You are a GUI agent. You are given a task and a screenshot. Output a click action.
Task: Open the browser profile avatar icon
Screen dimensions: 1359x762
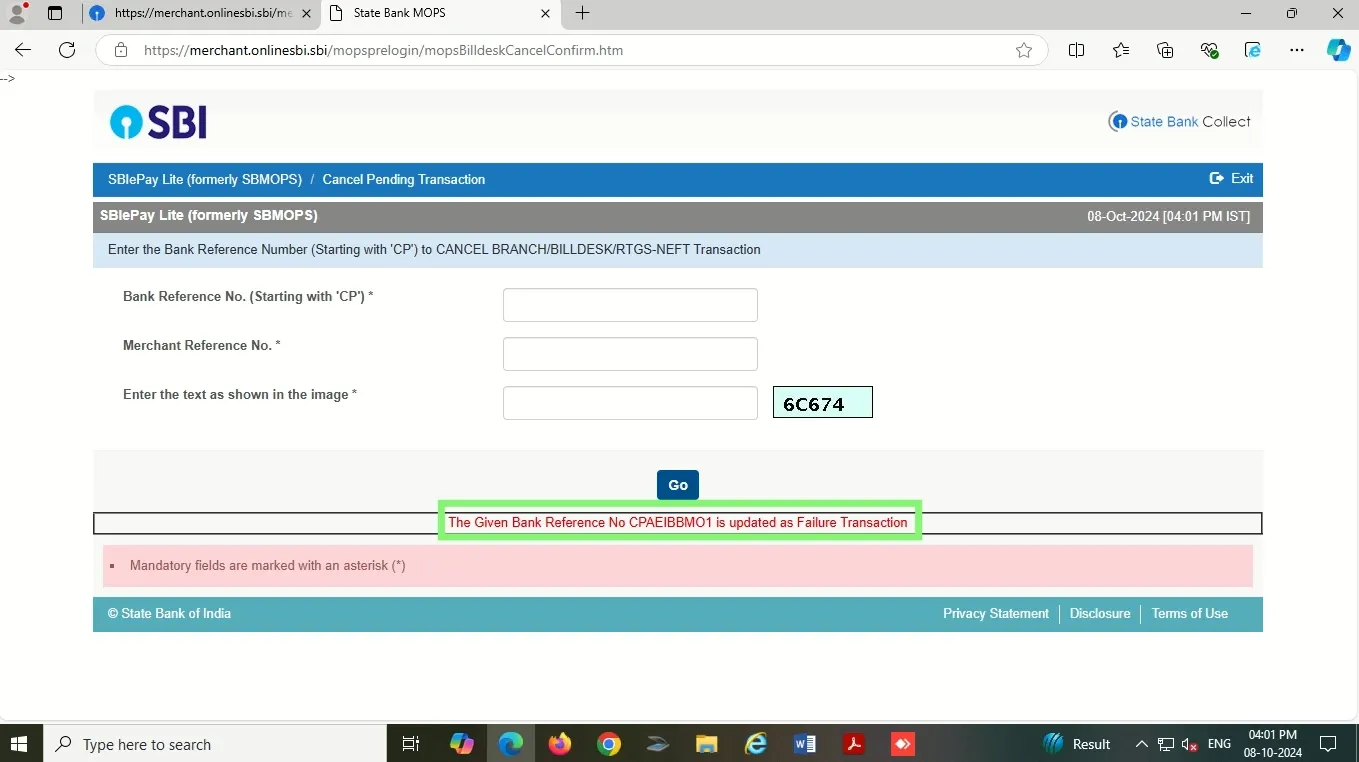17,13
